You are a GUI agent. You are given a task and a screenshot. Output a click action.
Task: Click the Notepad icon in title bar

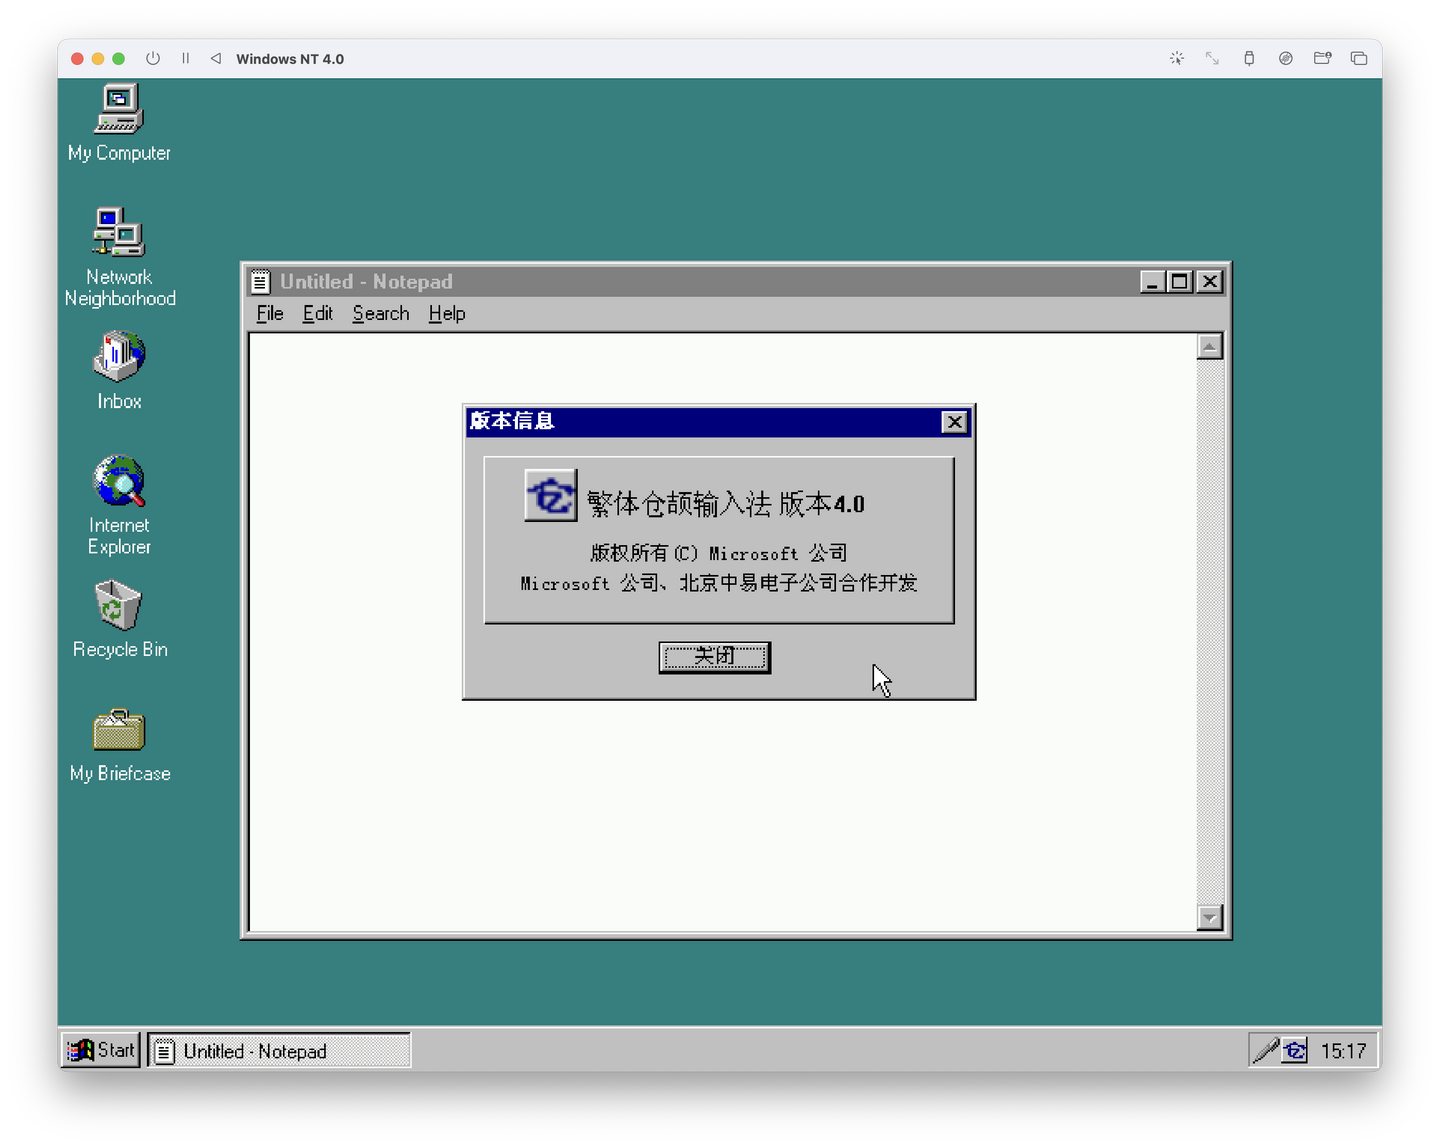tap(260, 282)
